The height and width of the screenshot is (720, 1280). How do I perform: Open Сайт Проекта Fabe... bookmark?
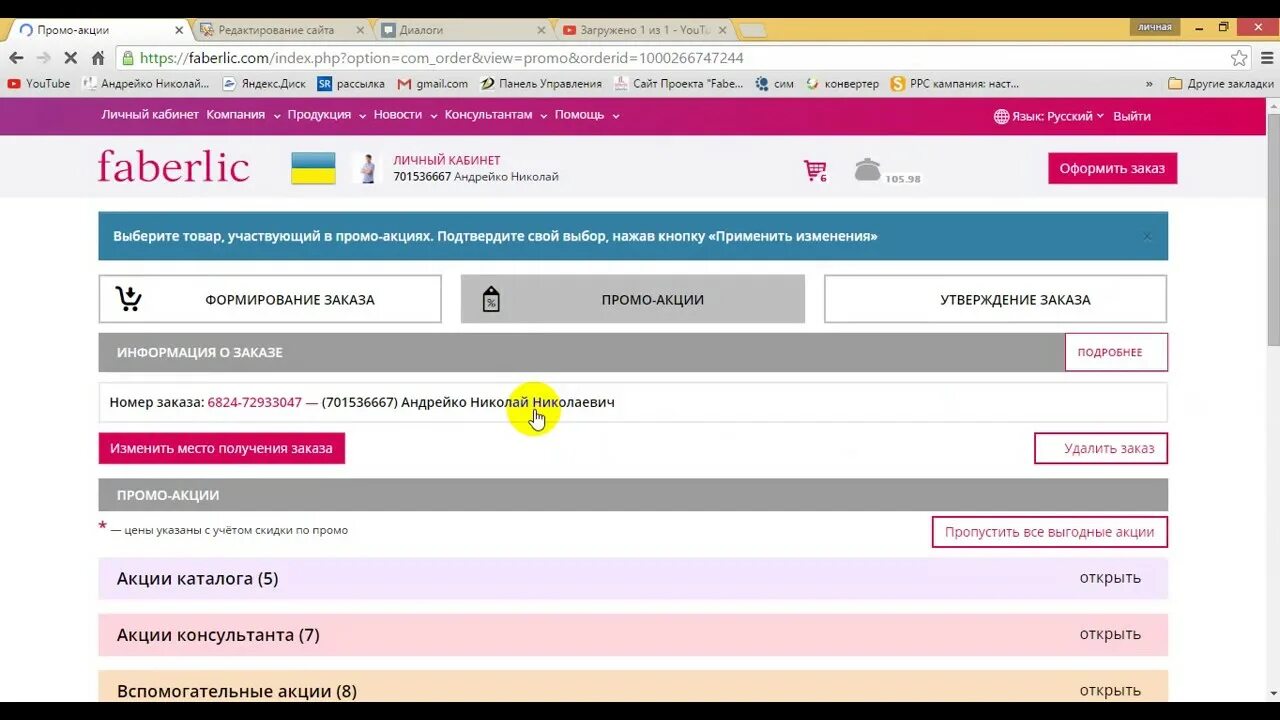click(679, 84)
